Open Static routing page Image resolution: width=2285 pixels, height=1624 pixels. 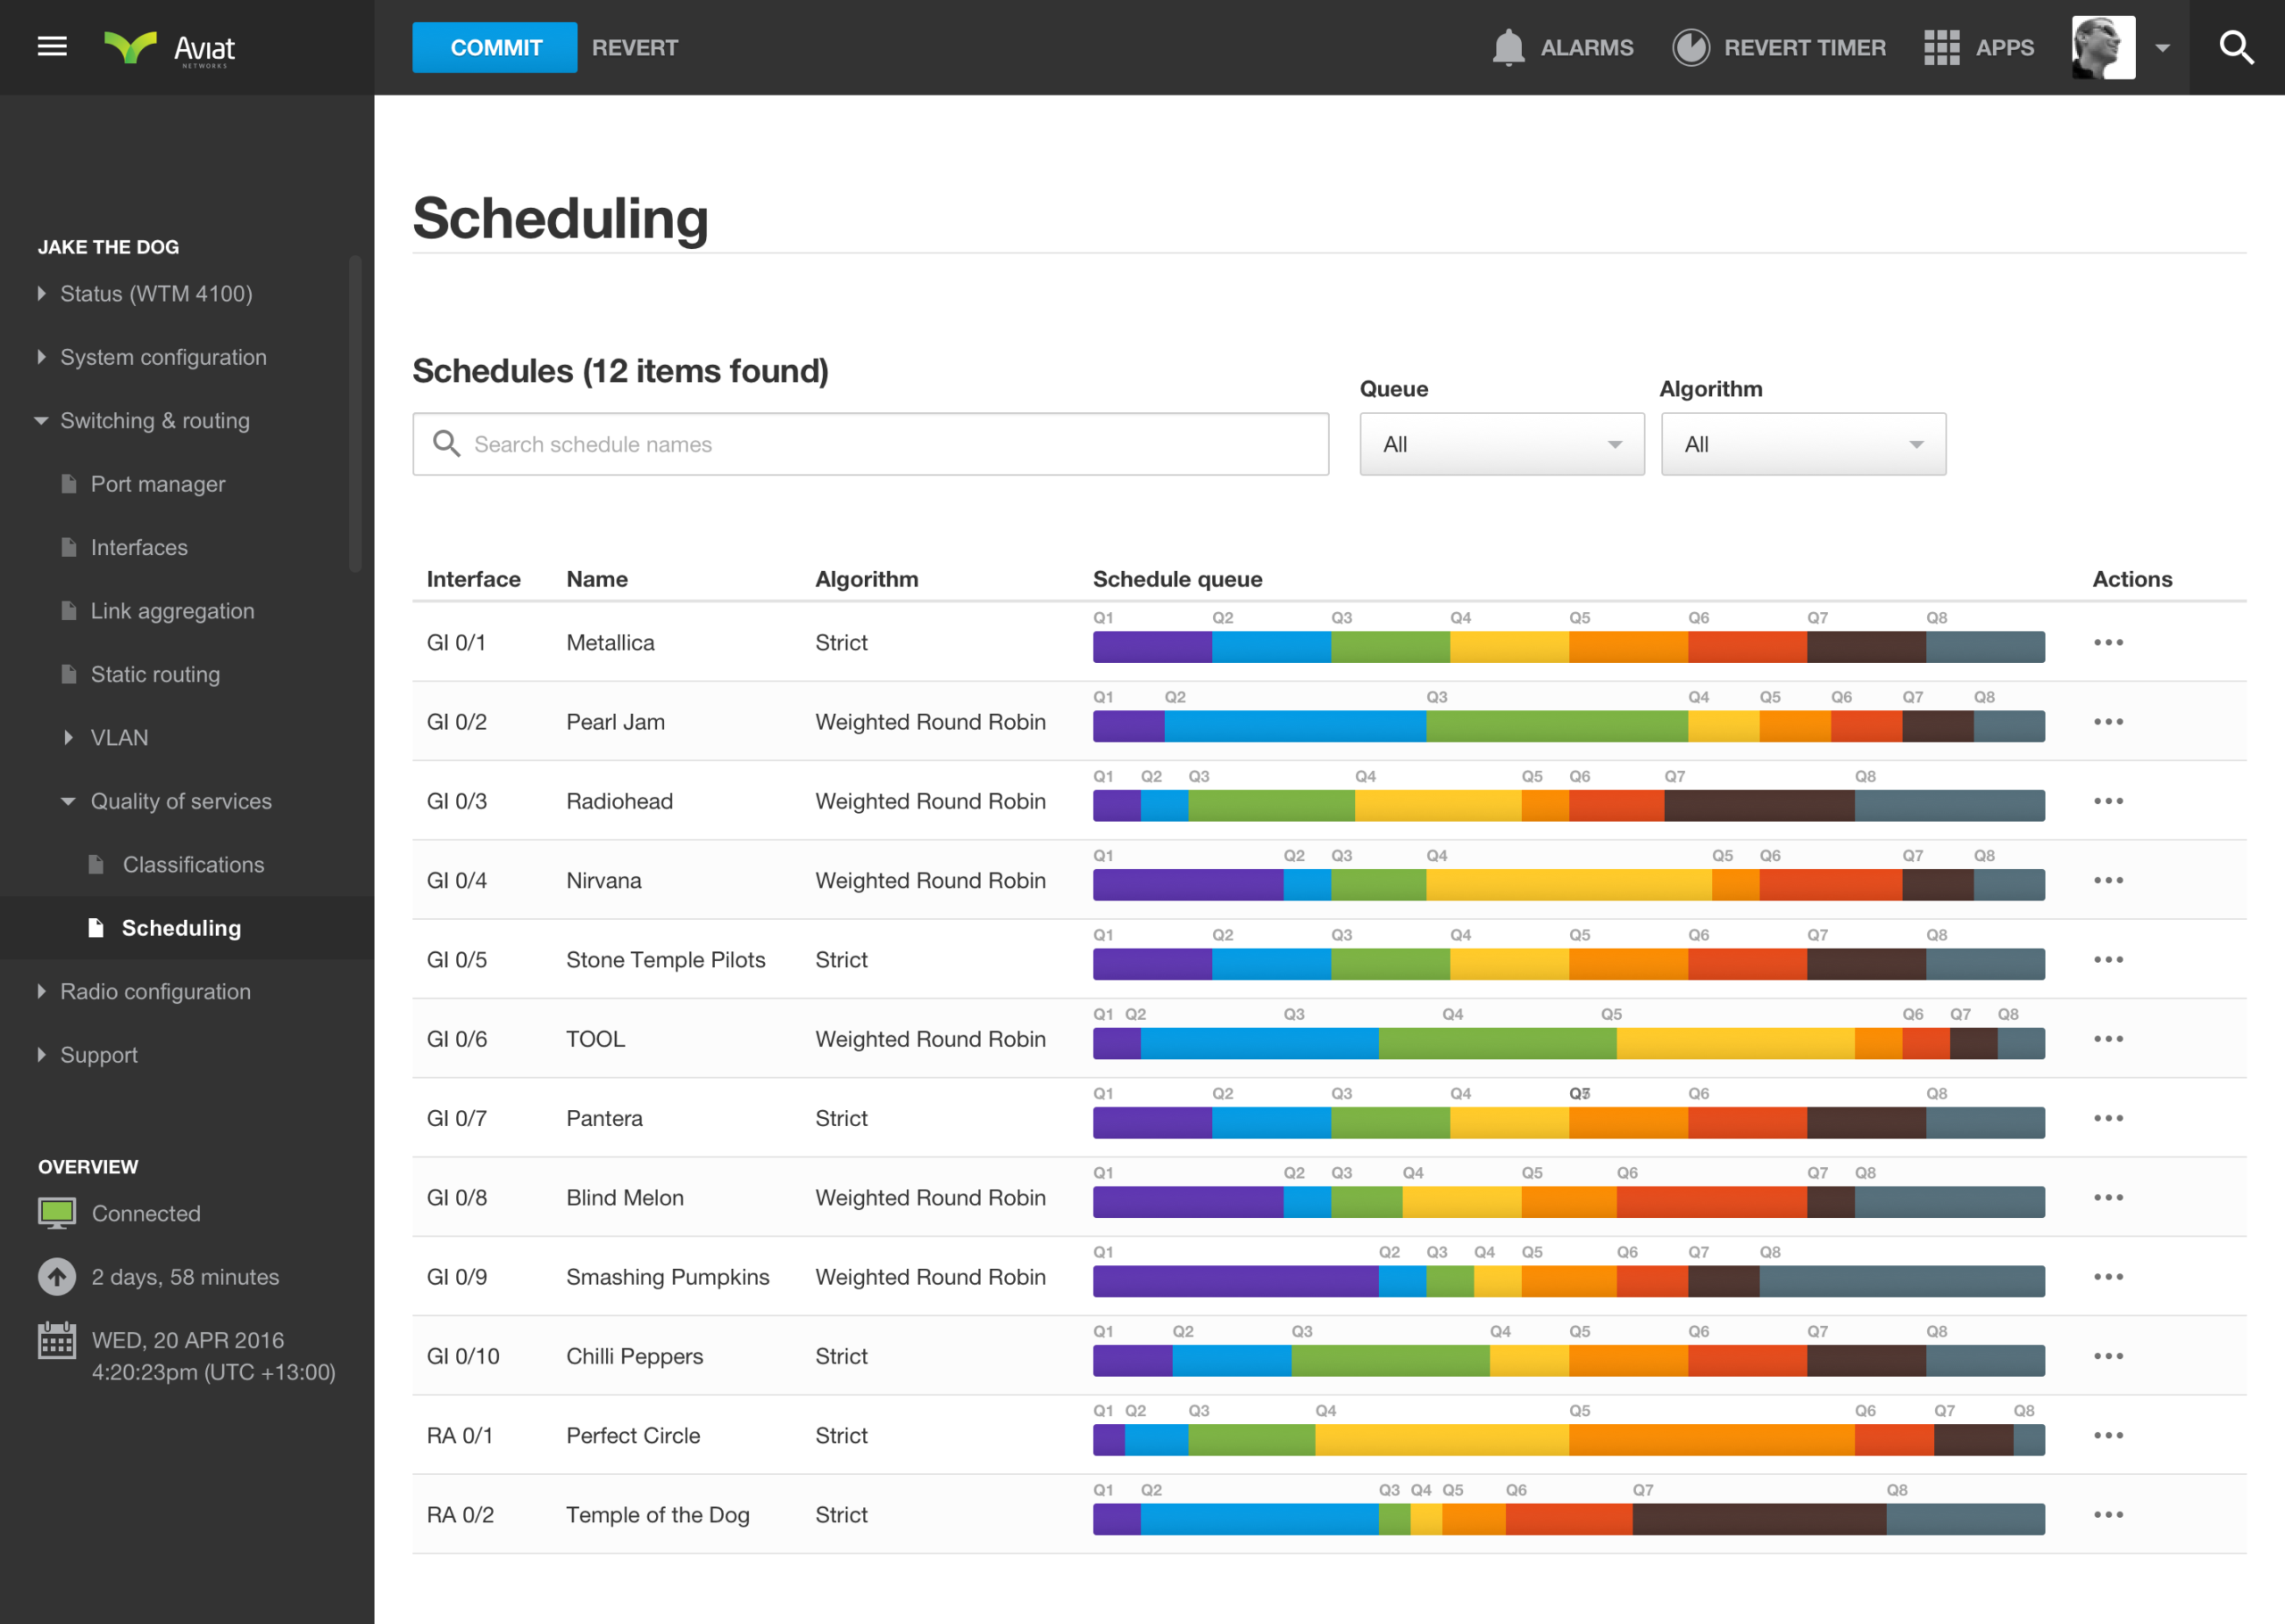(x=155, y=674)
